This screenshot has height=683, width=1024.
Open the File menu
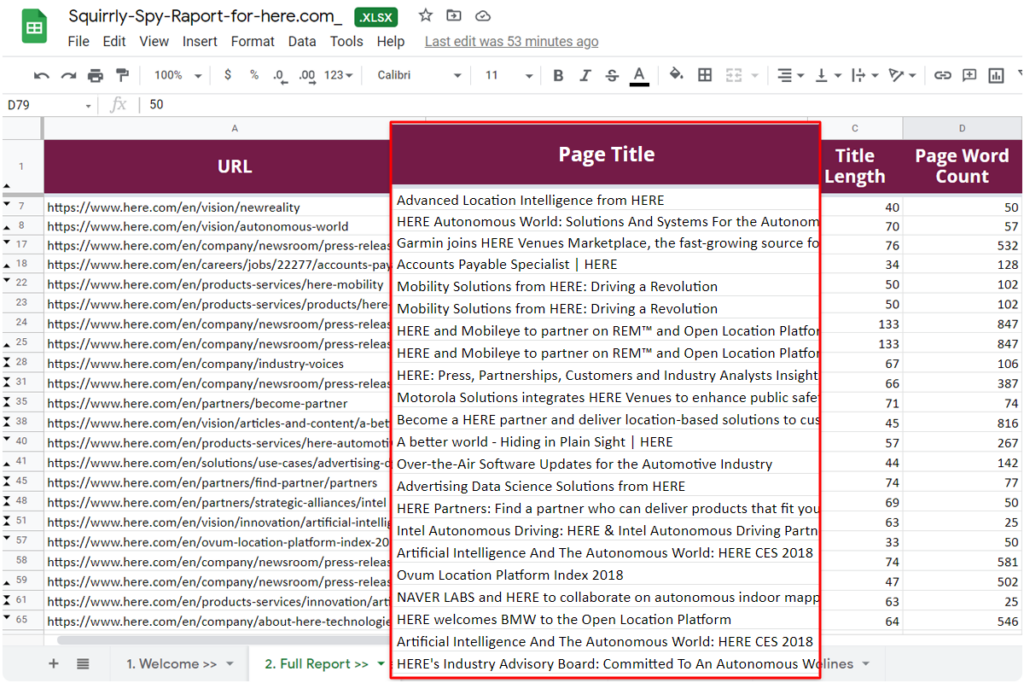pos(78,42)
